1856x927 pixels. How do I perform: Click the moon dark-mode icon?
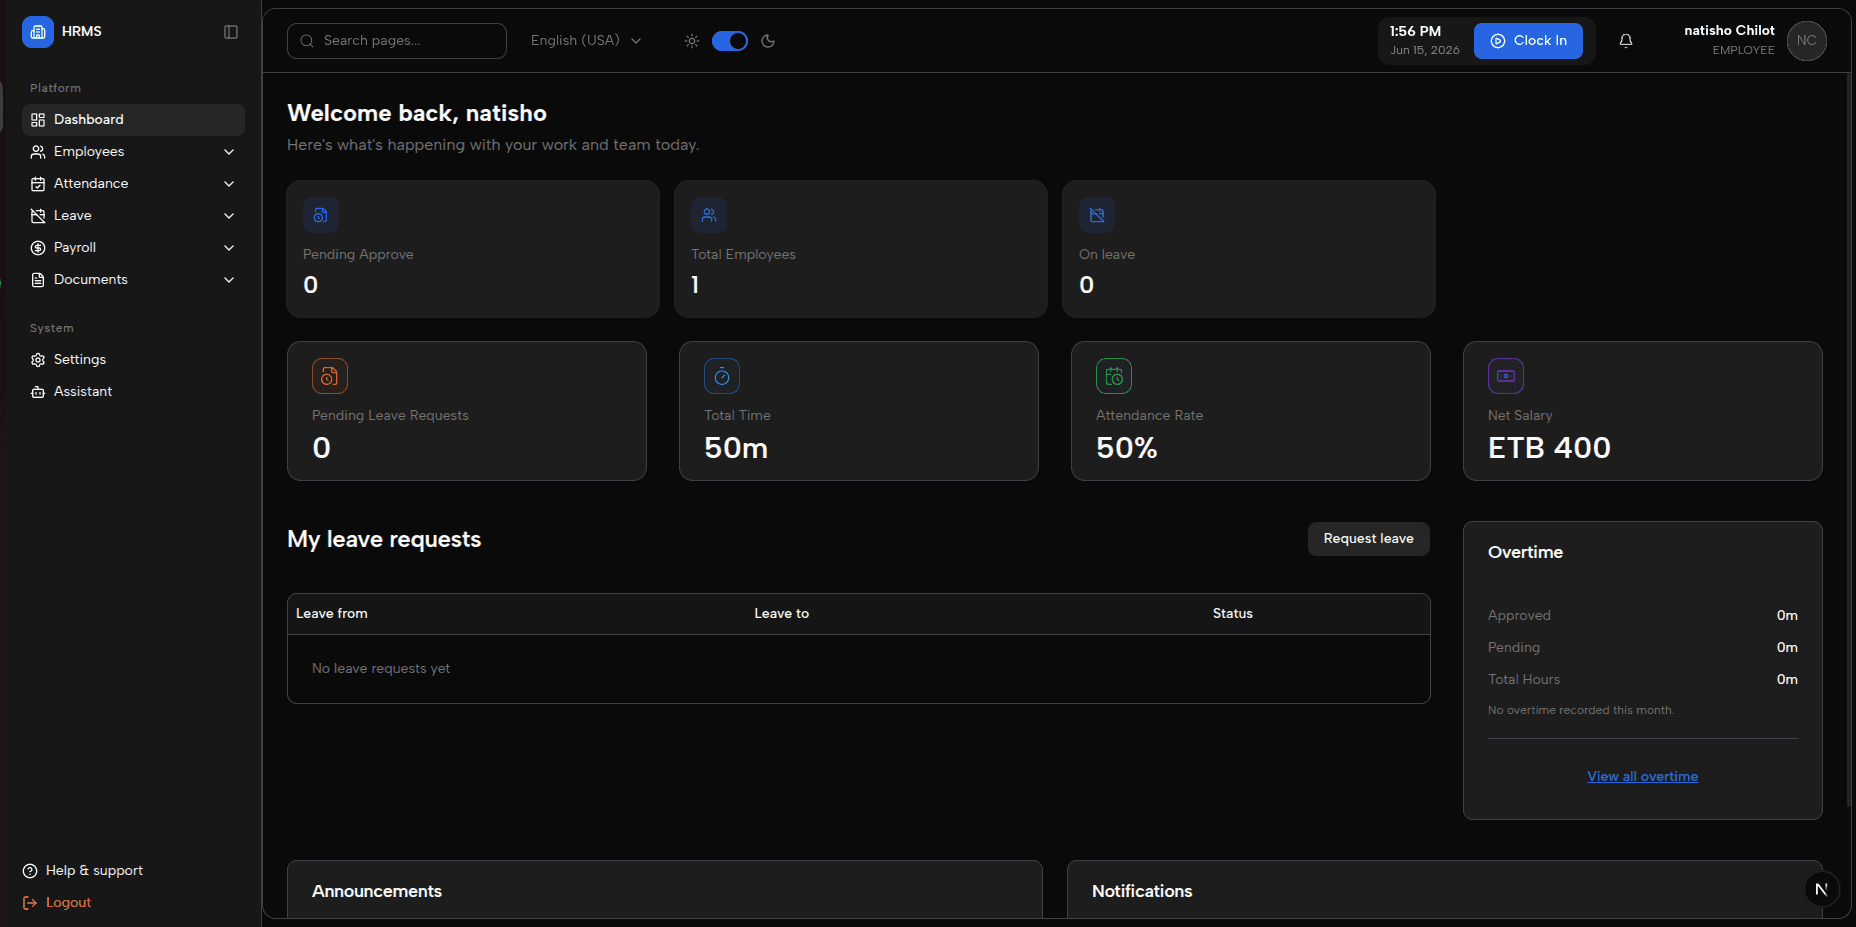pyautogui.click(x=768, y=41)
